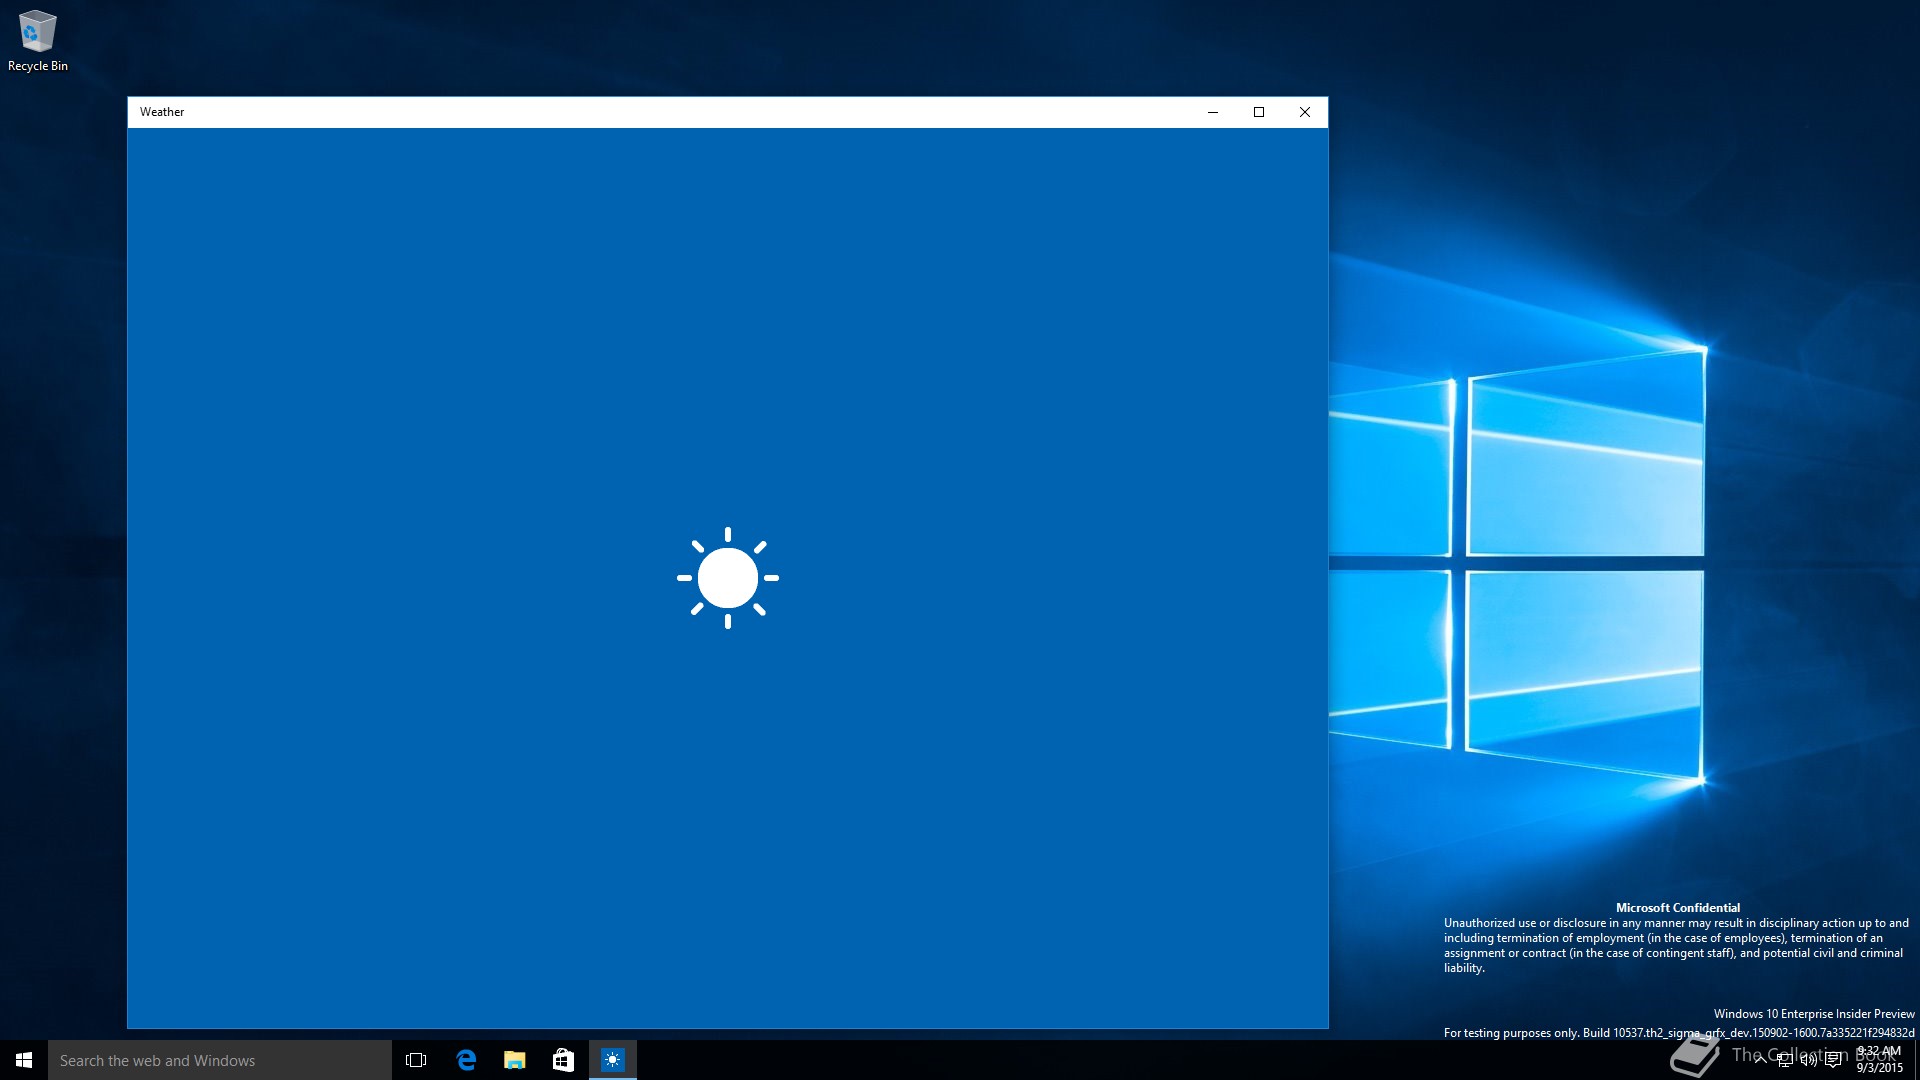The width and height of the screenshot is (1920, 1080).
Task: Close the Weather window
Action: [1305, 112]
